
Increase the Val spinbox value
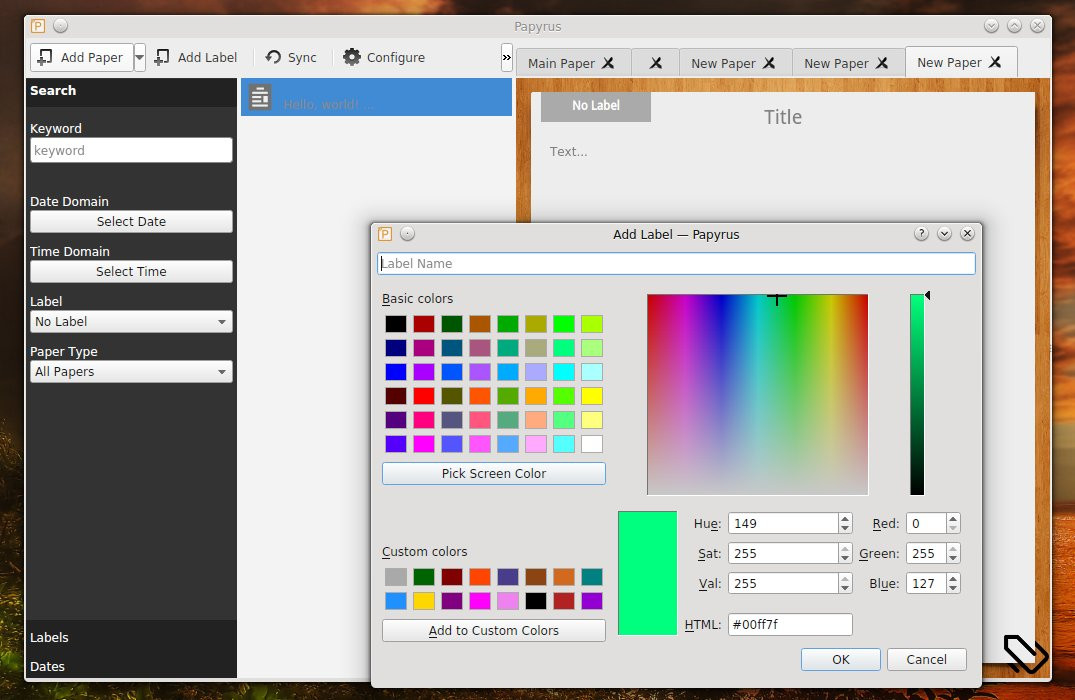(845, 578)
